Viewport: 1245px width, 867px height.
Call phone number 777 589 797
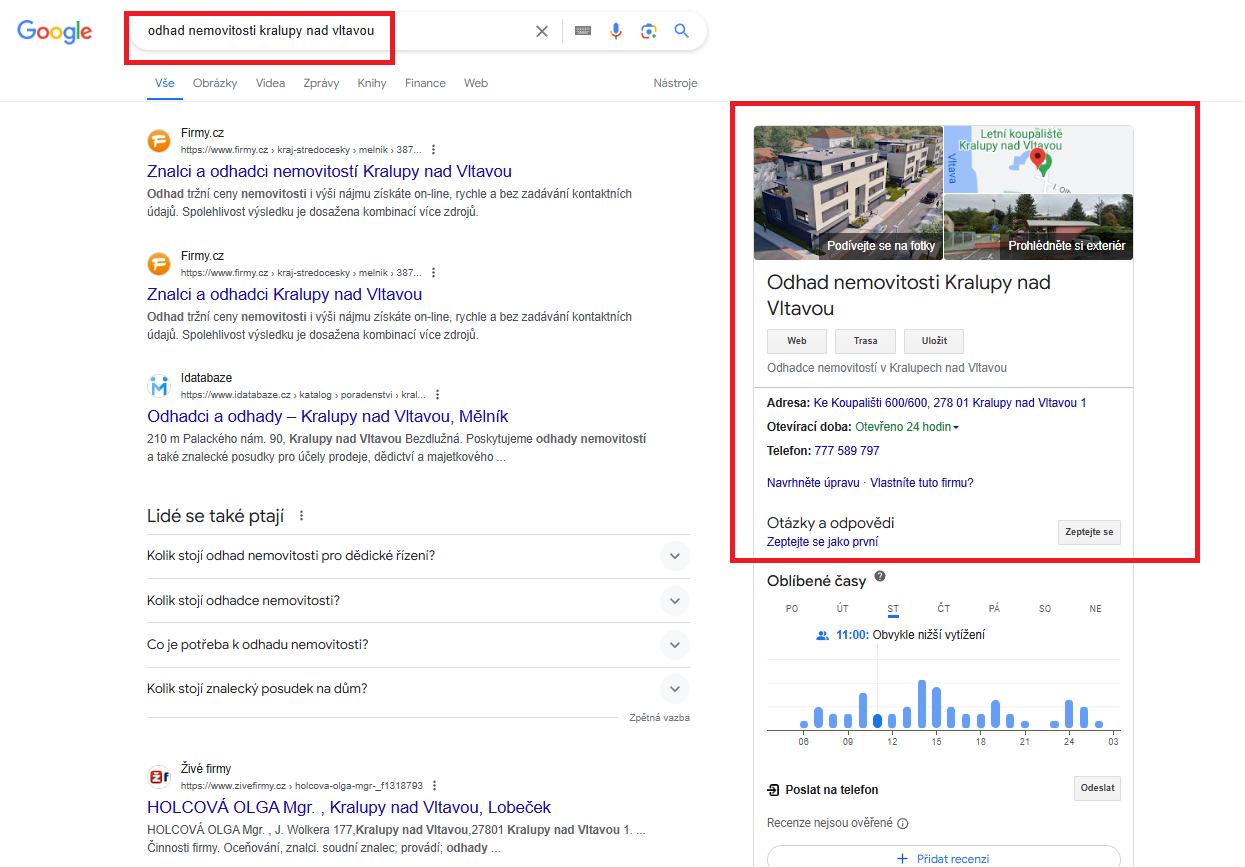point(847,451)
